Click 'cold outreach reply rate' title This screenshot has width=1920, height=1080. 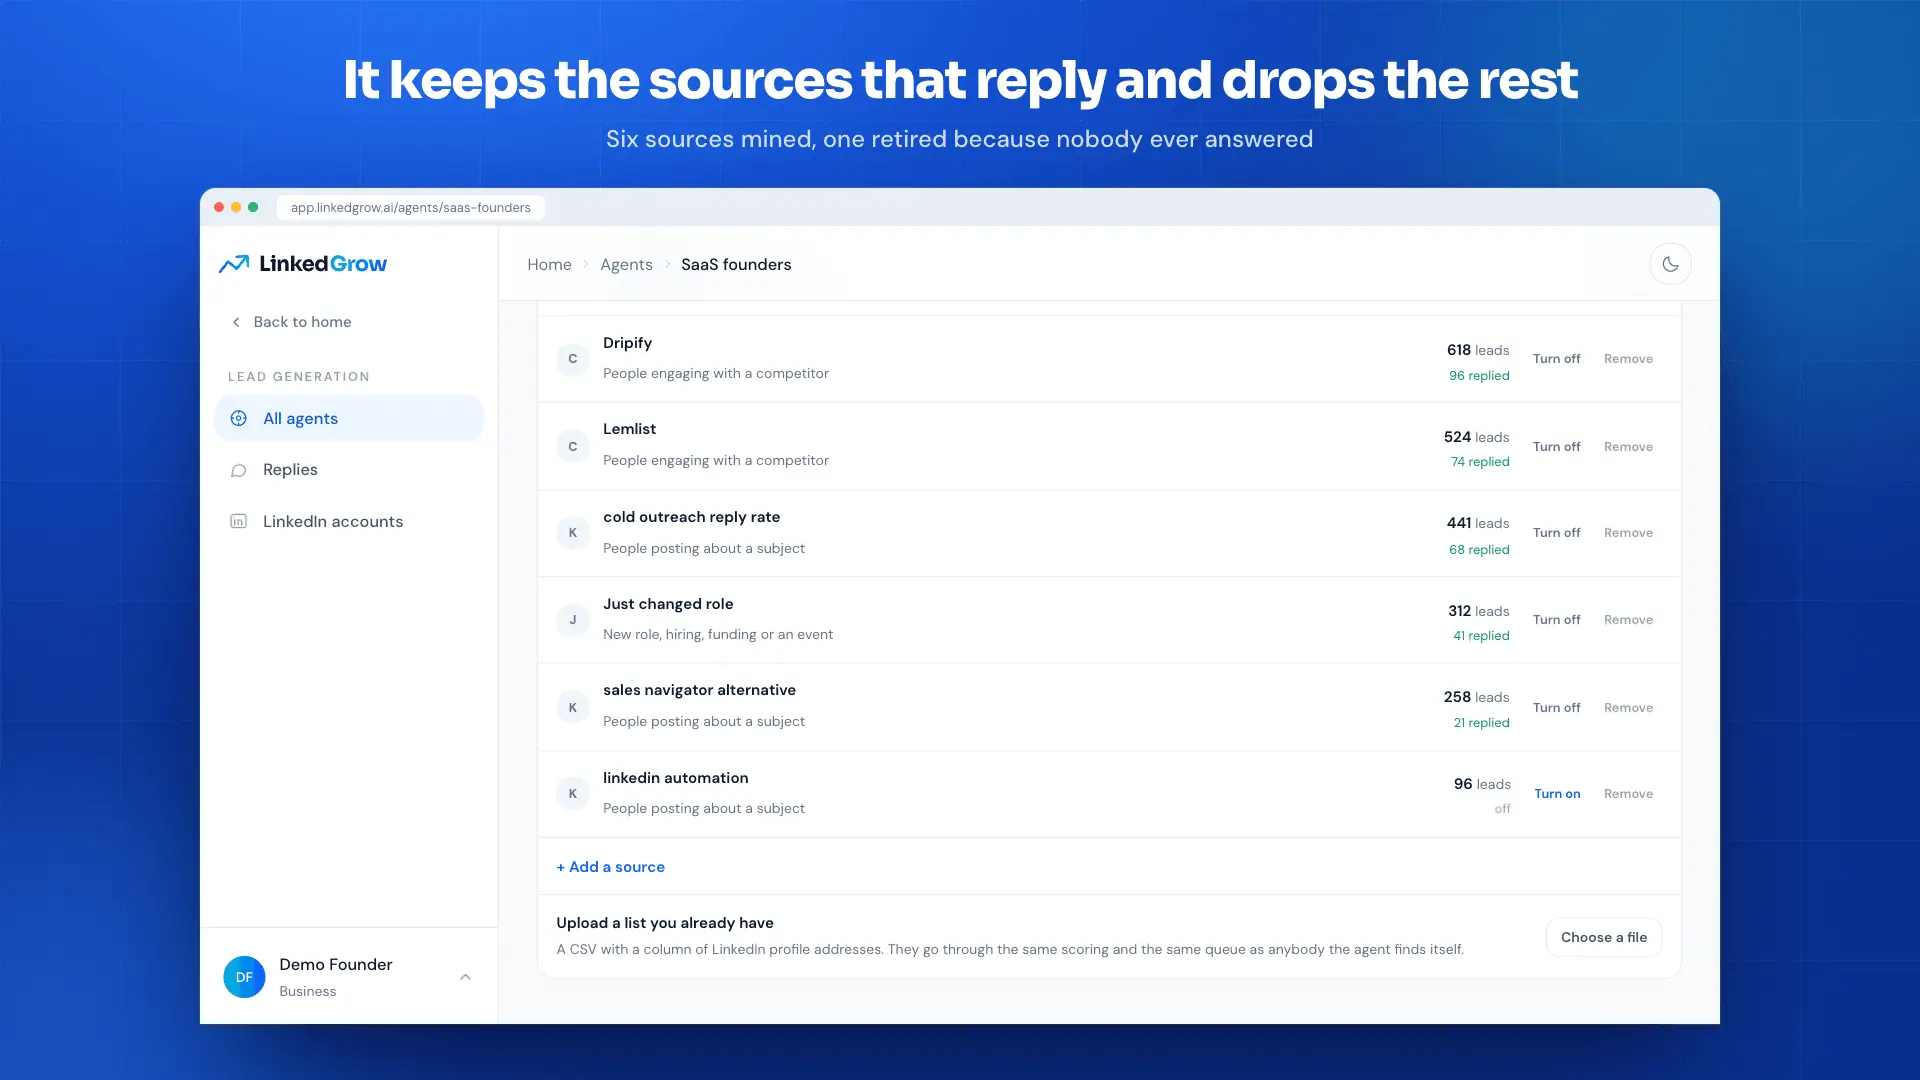click(x=691, y=517)
